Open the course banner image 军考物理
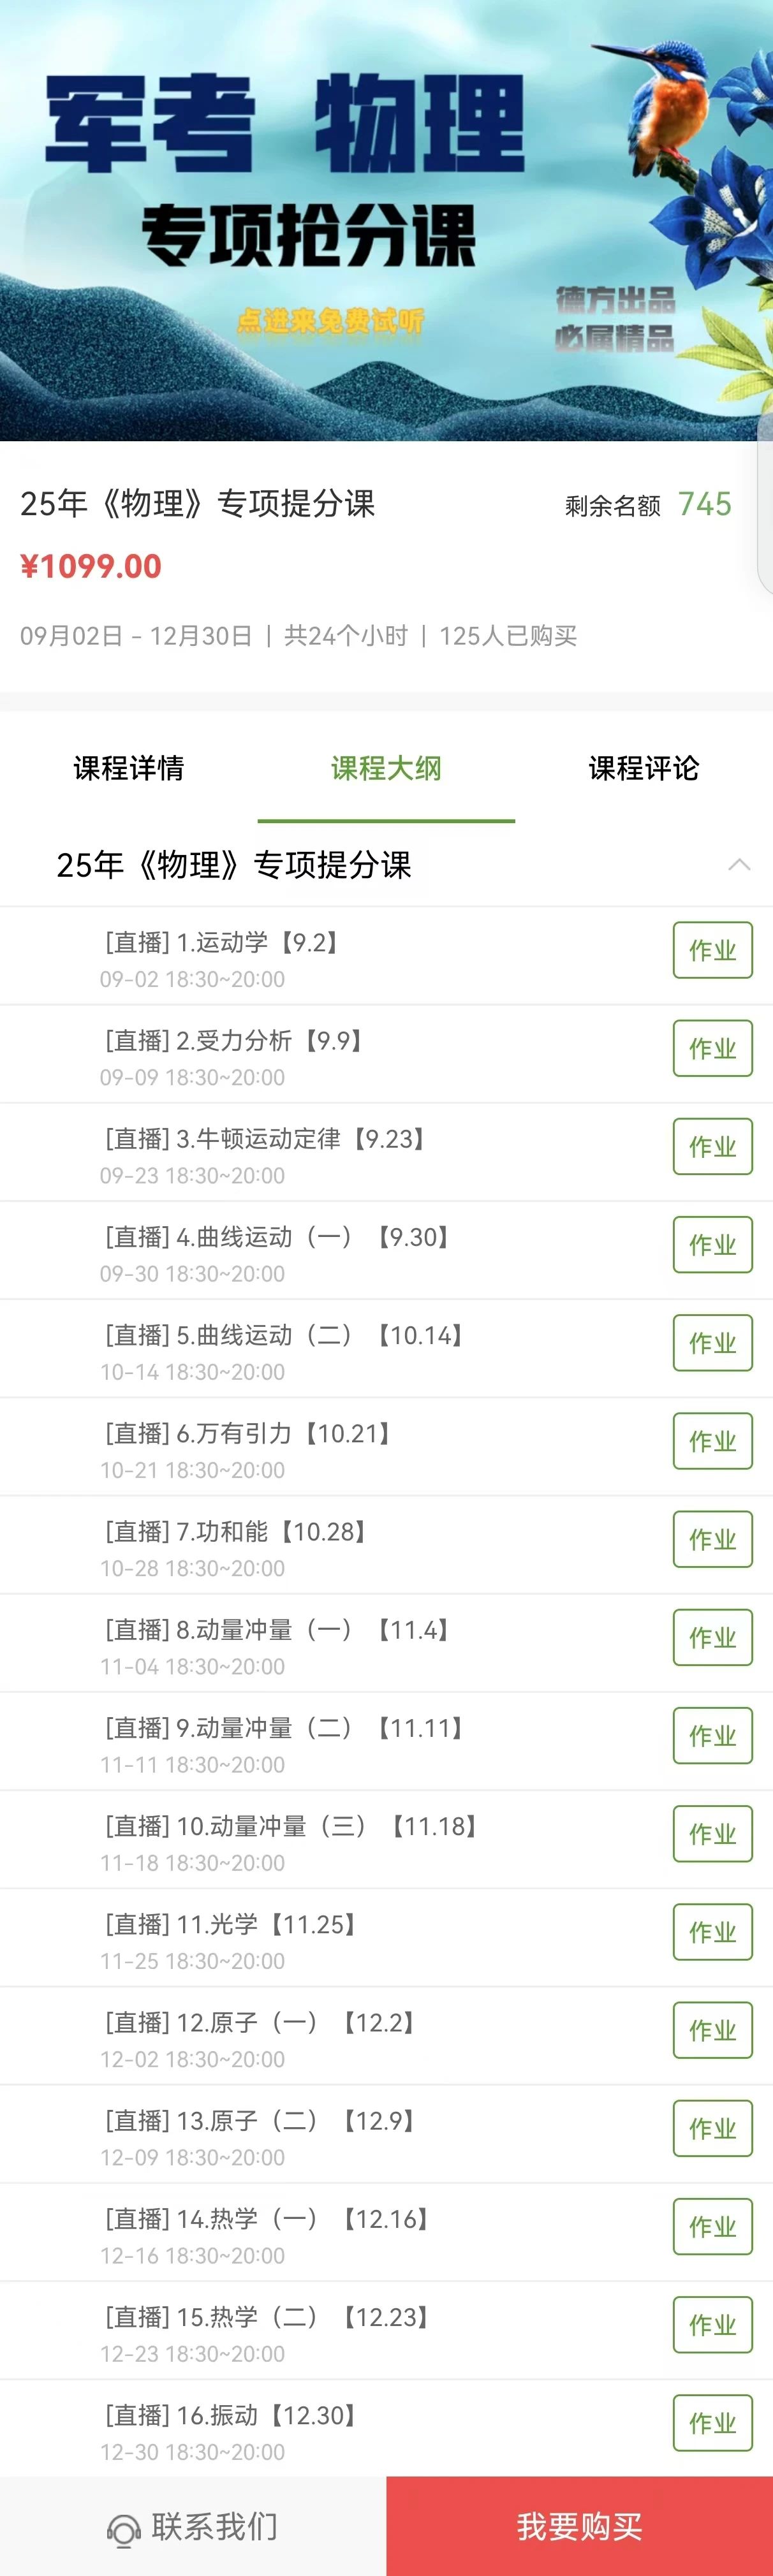 pyautogui.click(x=386, y=220)
